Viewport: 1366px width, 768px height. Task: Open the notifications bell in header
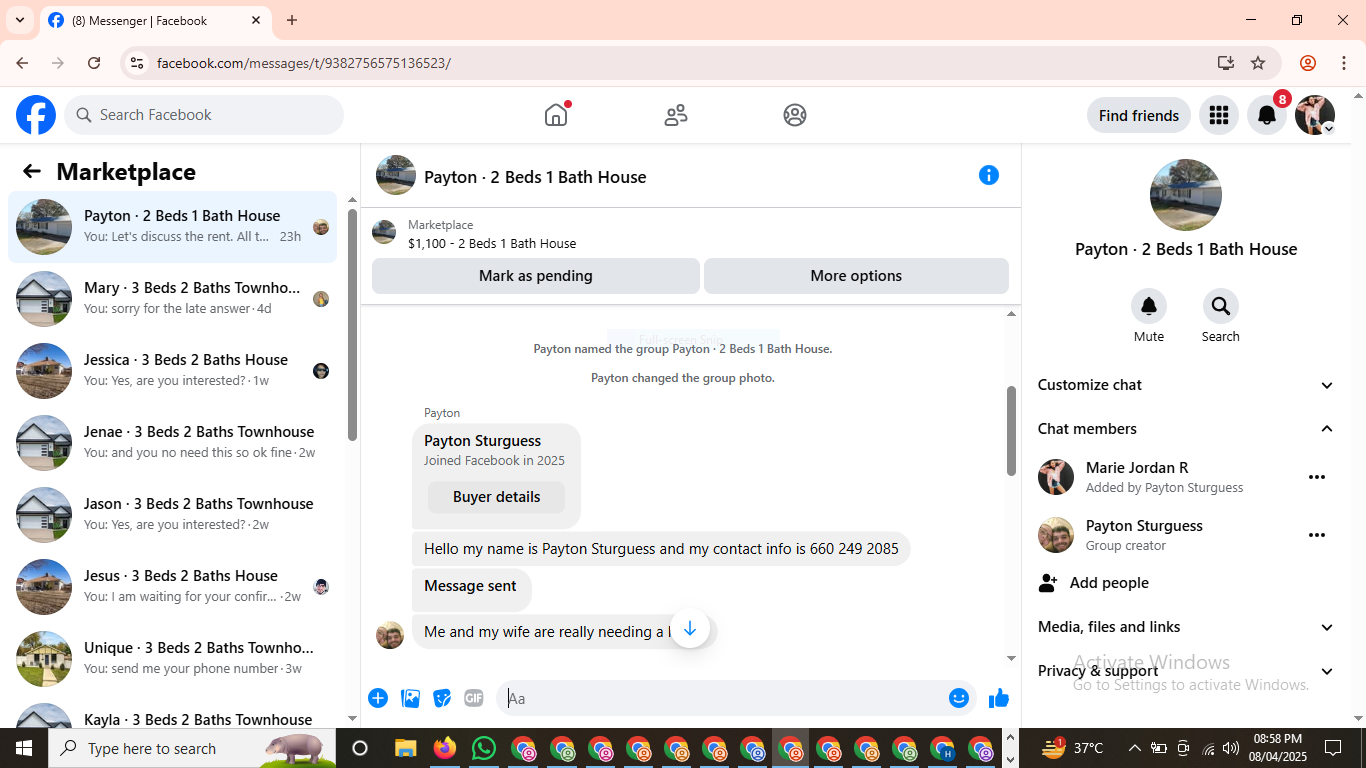coord(1267,115)
